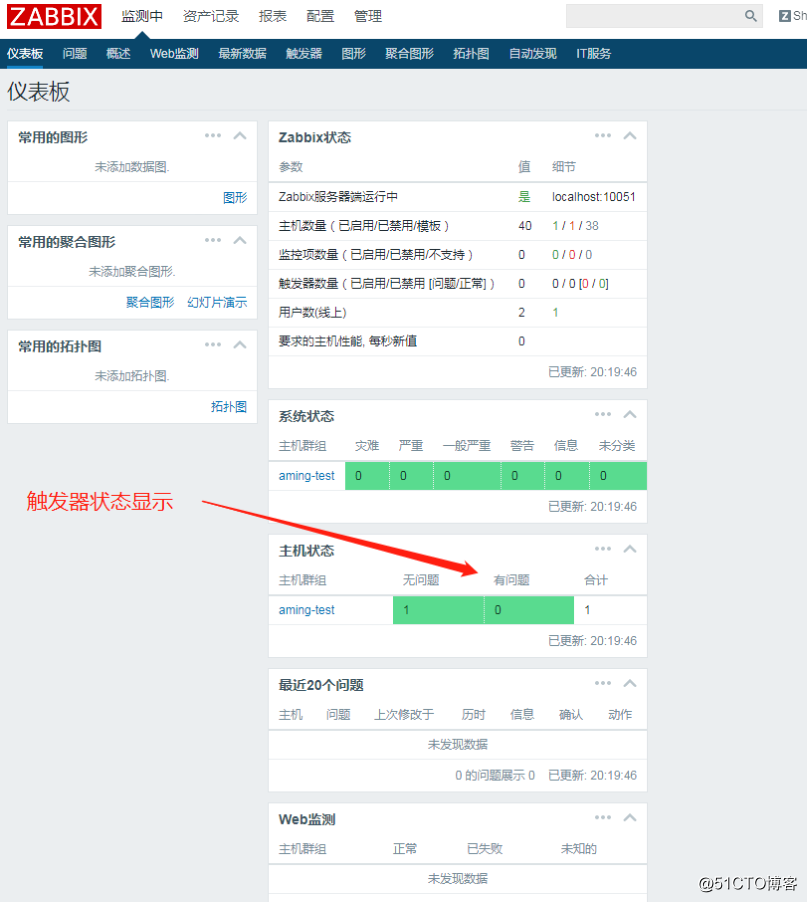Collapse the 系统状态 widget

click(x=630, y=414)
